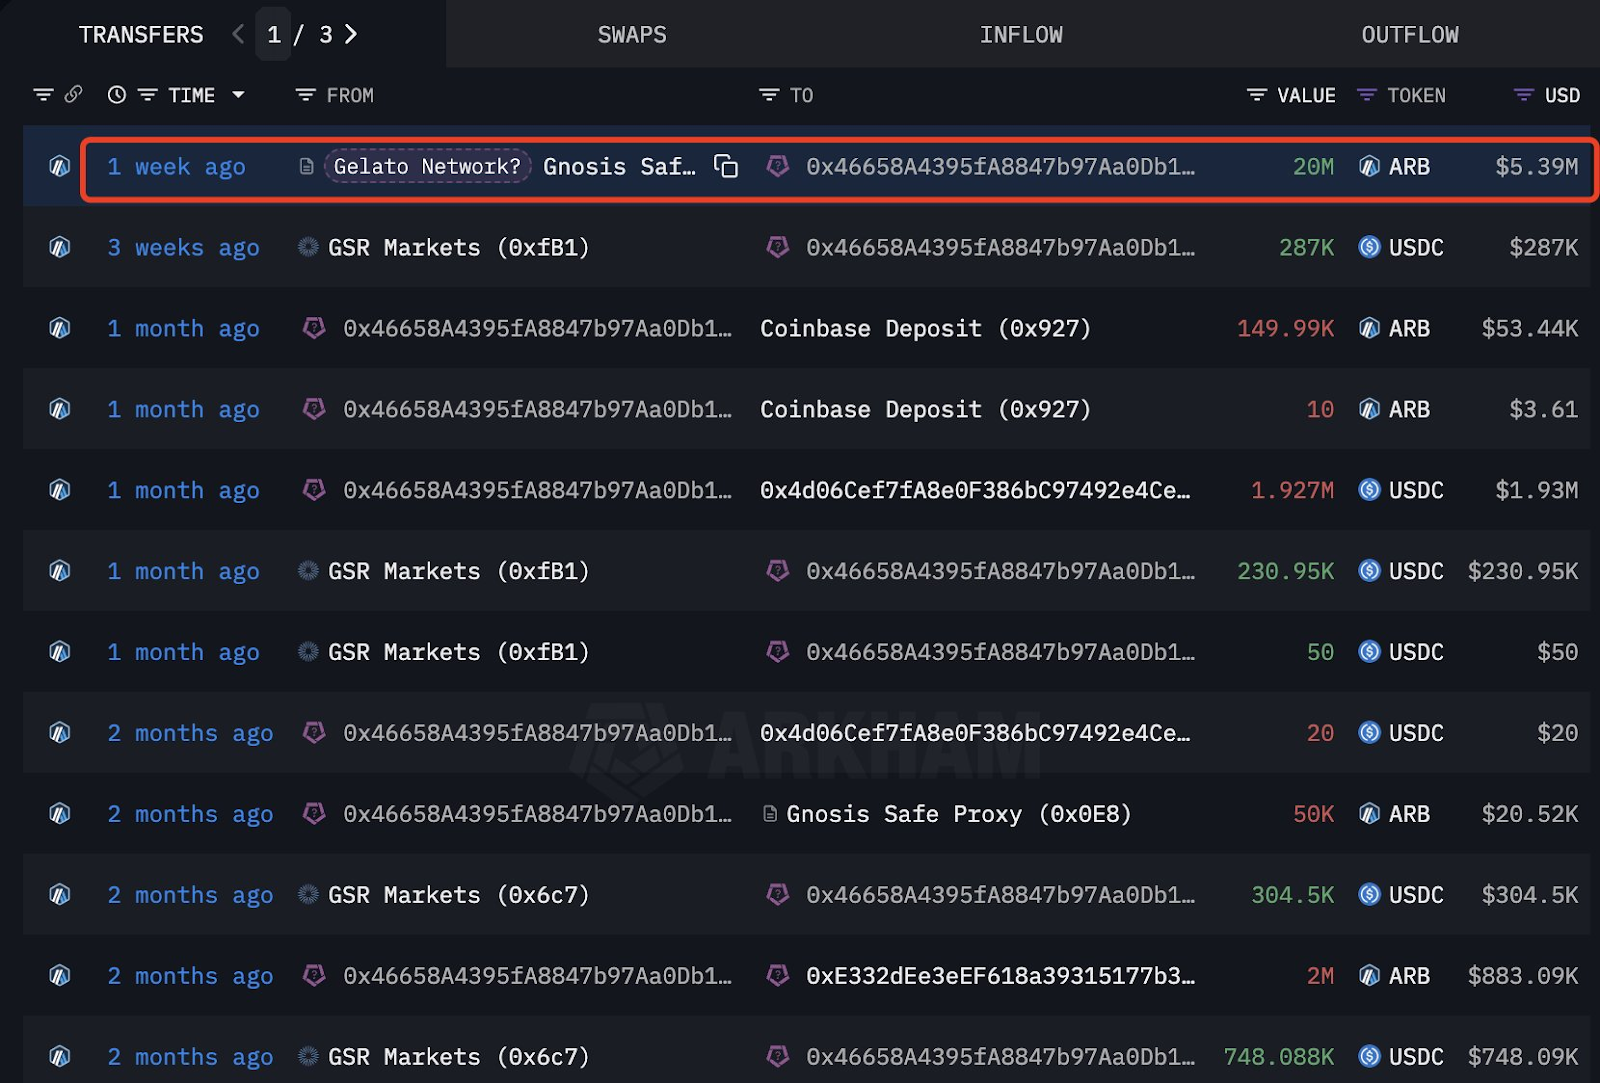This screenshot has width=1600, height=1083.
Task: Click ARB token icon in $883.09K row
Action: tap(1370, 976)
